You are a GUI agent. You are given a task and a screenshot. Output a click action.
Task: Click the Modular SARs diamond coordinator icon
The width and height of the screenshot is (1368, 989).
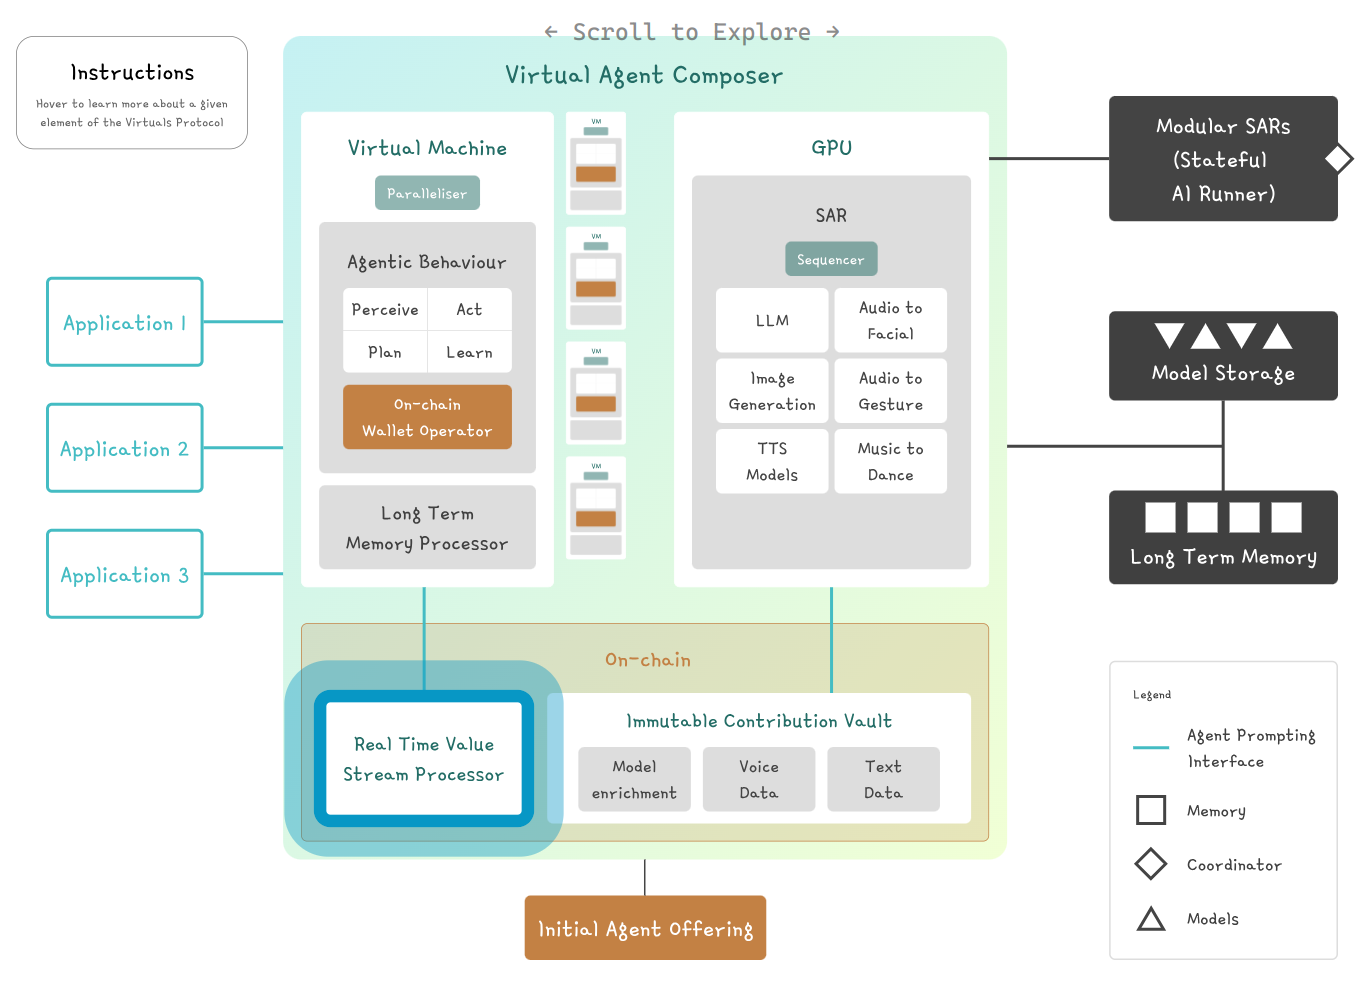coord(1339,159)
